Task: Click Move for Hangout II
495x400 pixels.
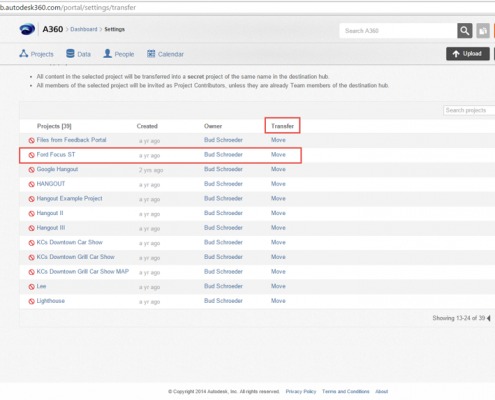Action: click(x=278, y=213)
